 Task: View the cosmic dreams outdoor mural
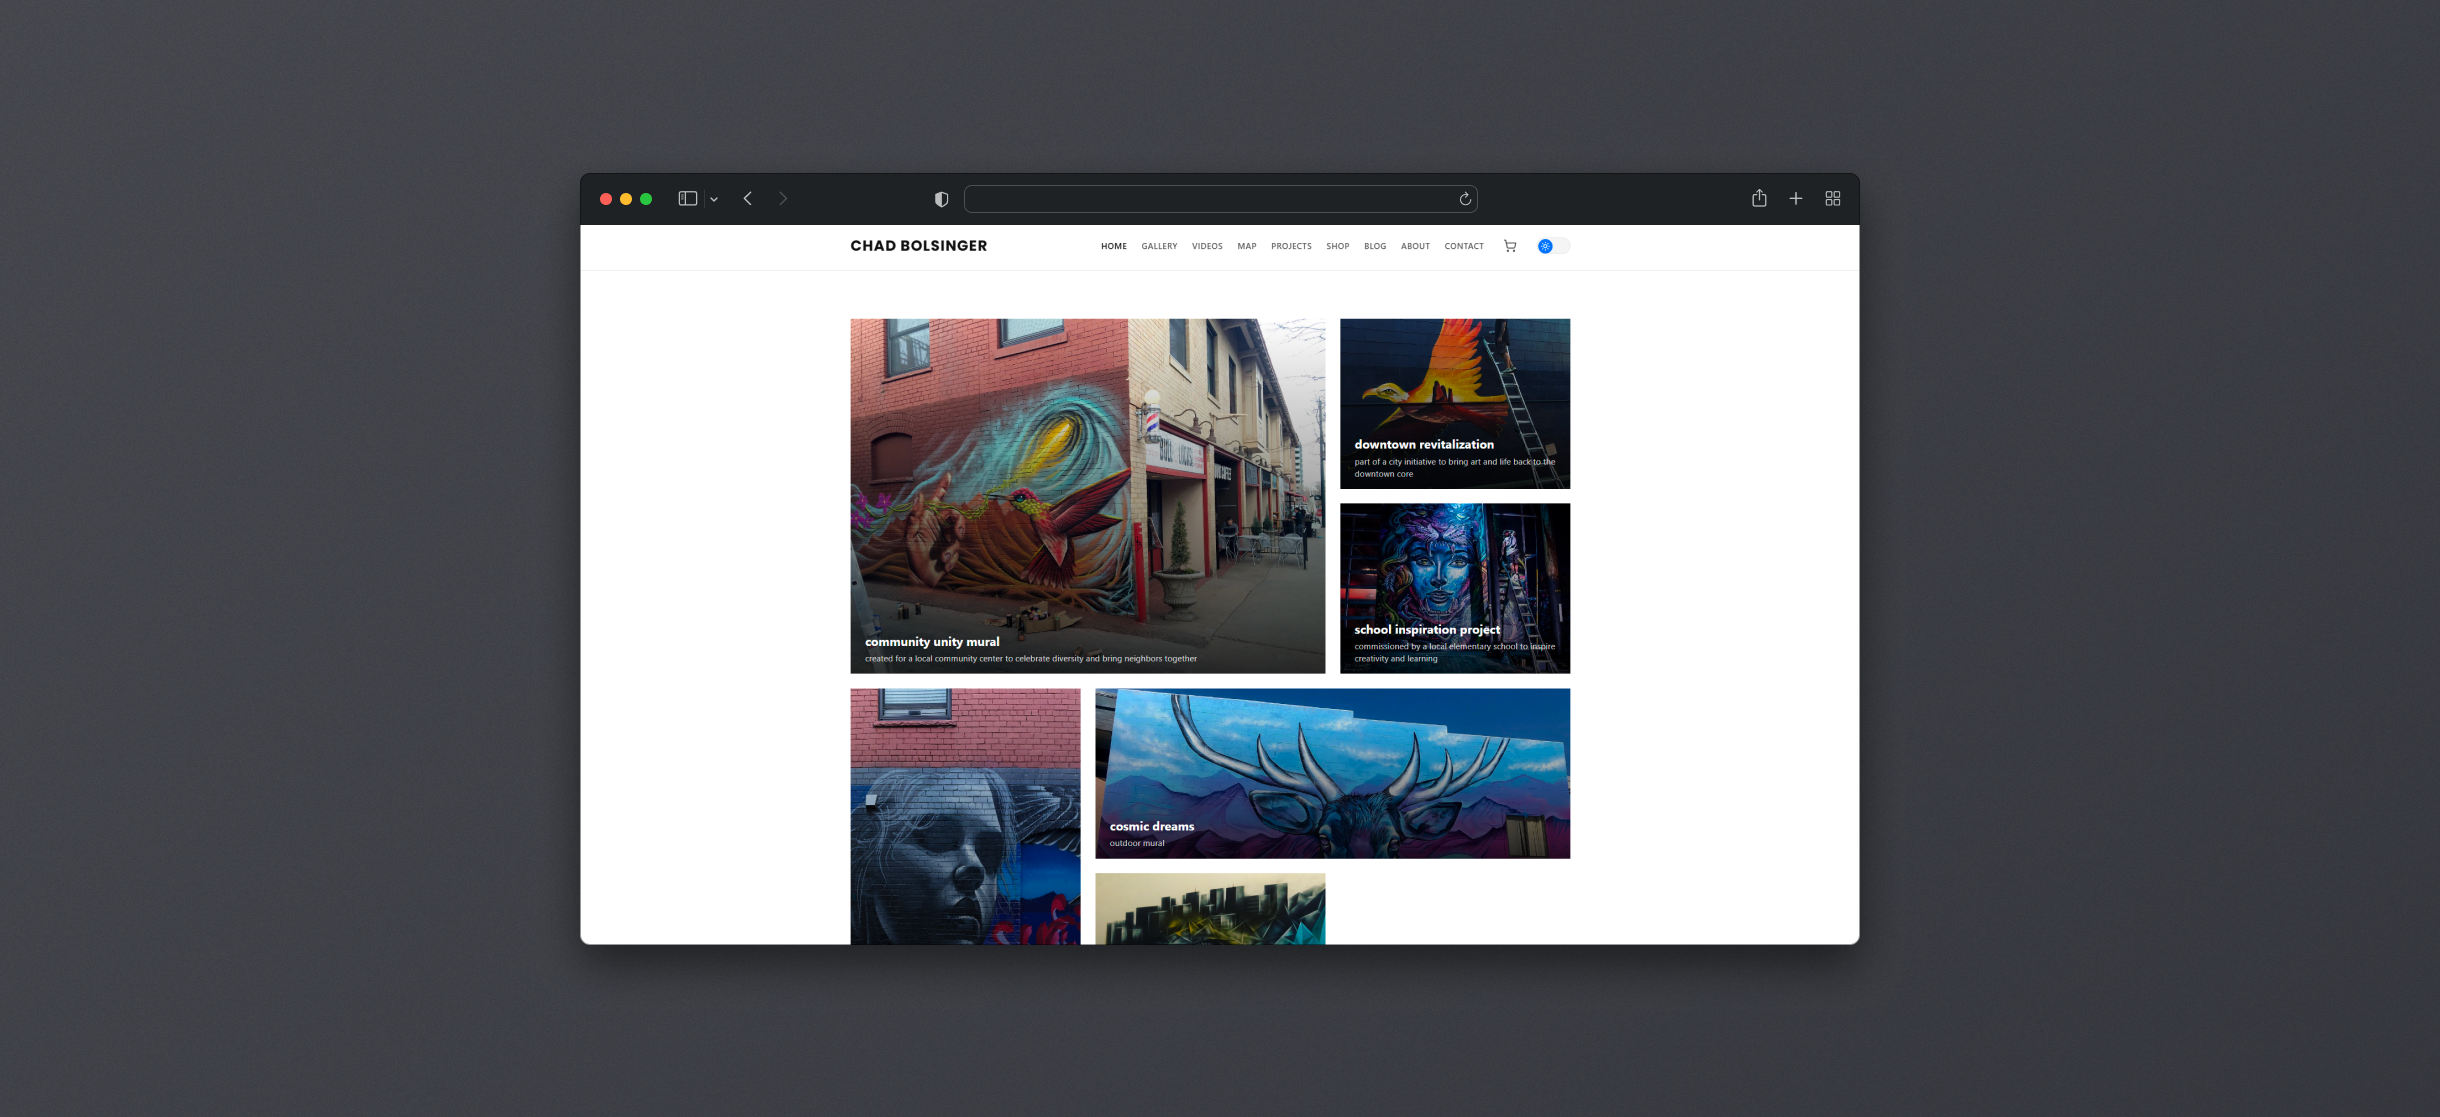tap(1332, 772)
